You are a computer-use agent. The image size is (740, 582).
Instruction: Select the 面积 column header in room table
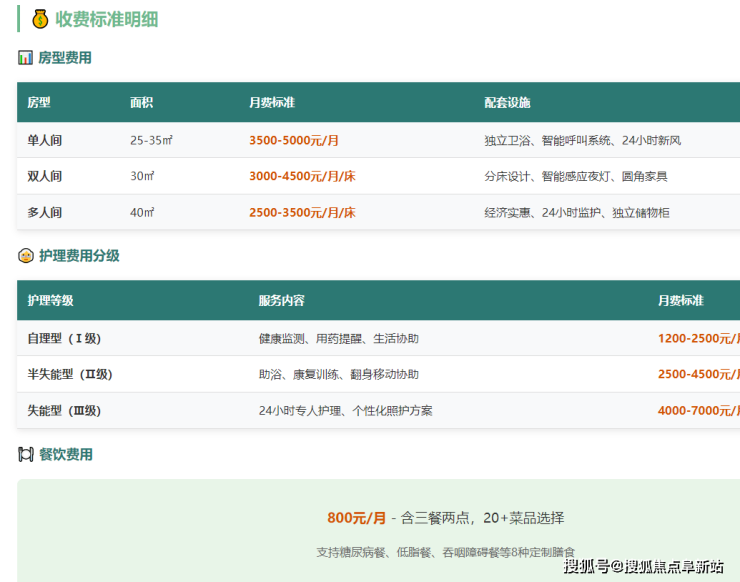point(141,103)
